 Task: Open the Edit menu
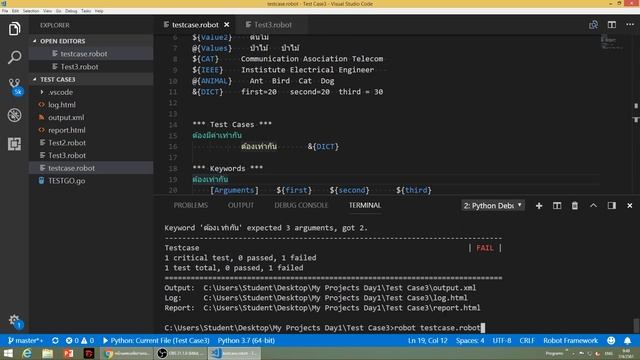(x=16, y=11)
